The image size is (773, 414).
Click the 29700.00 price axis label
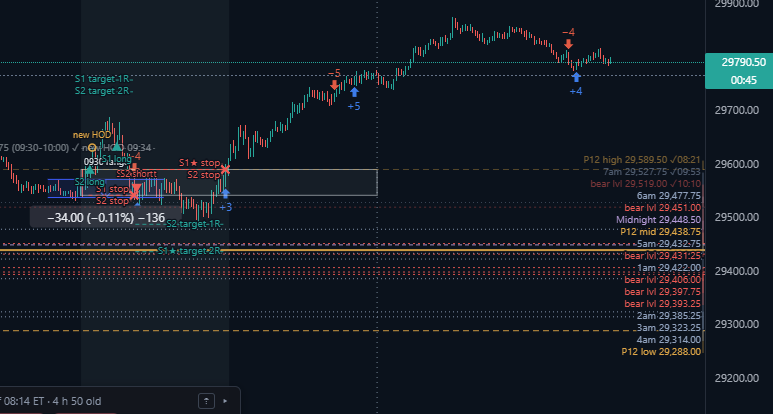click(x=737, y=110)
